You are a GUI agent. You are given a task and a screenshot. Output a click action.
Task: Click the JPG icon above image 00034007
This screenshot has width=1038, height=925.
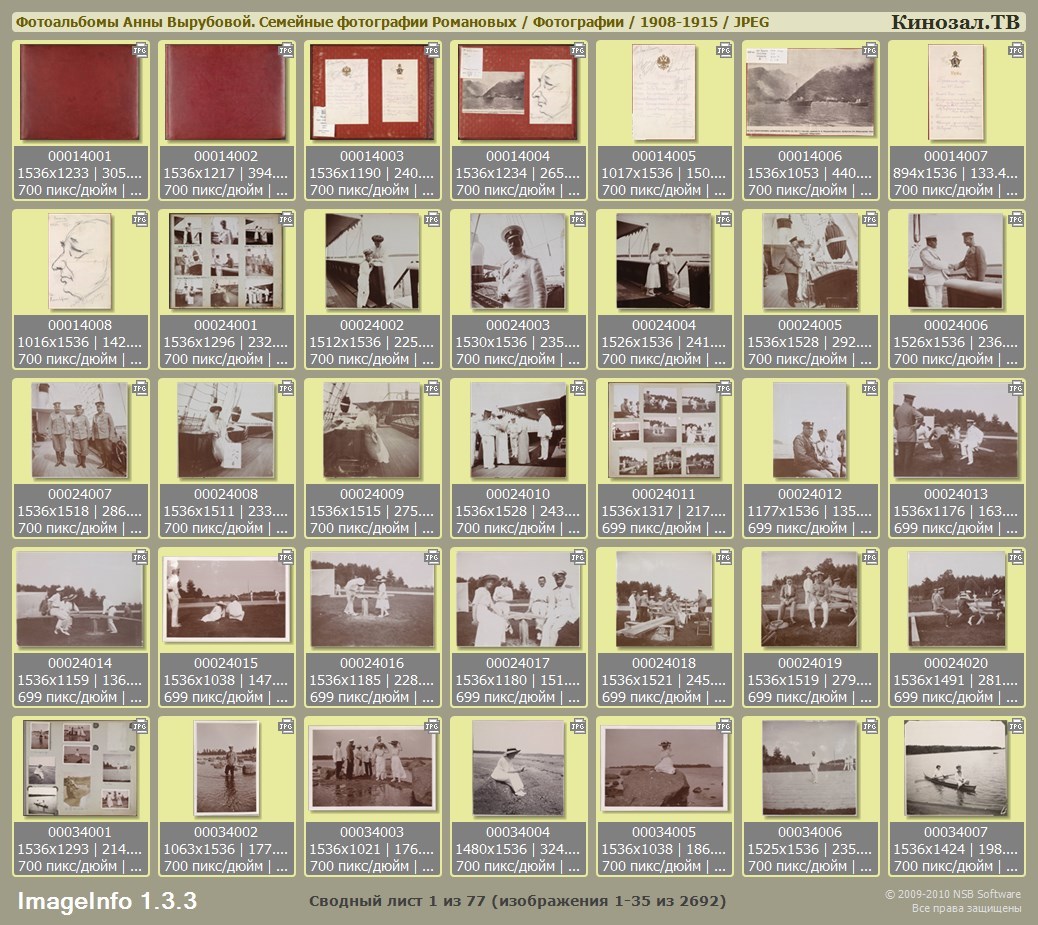(x=1016, y=726)
